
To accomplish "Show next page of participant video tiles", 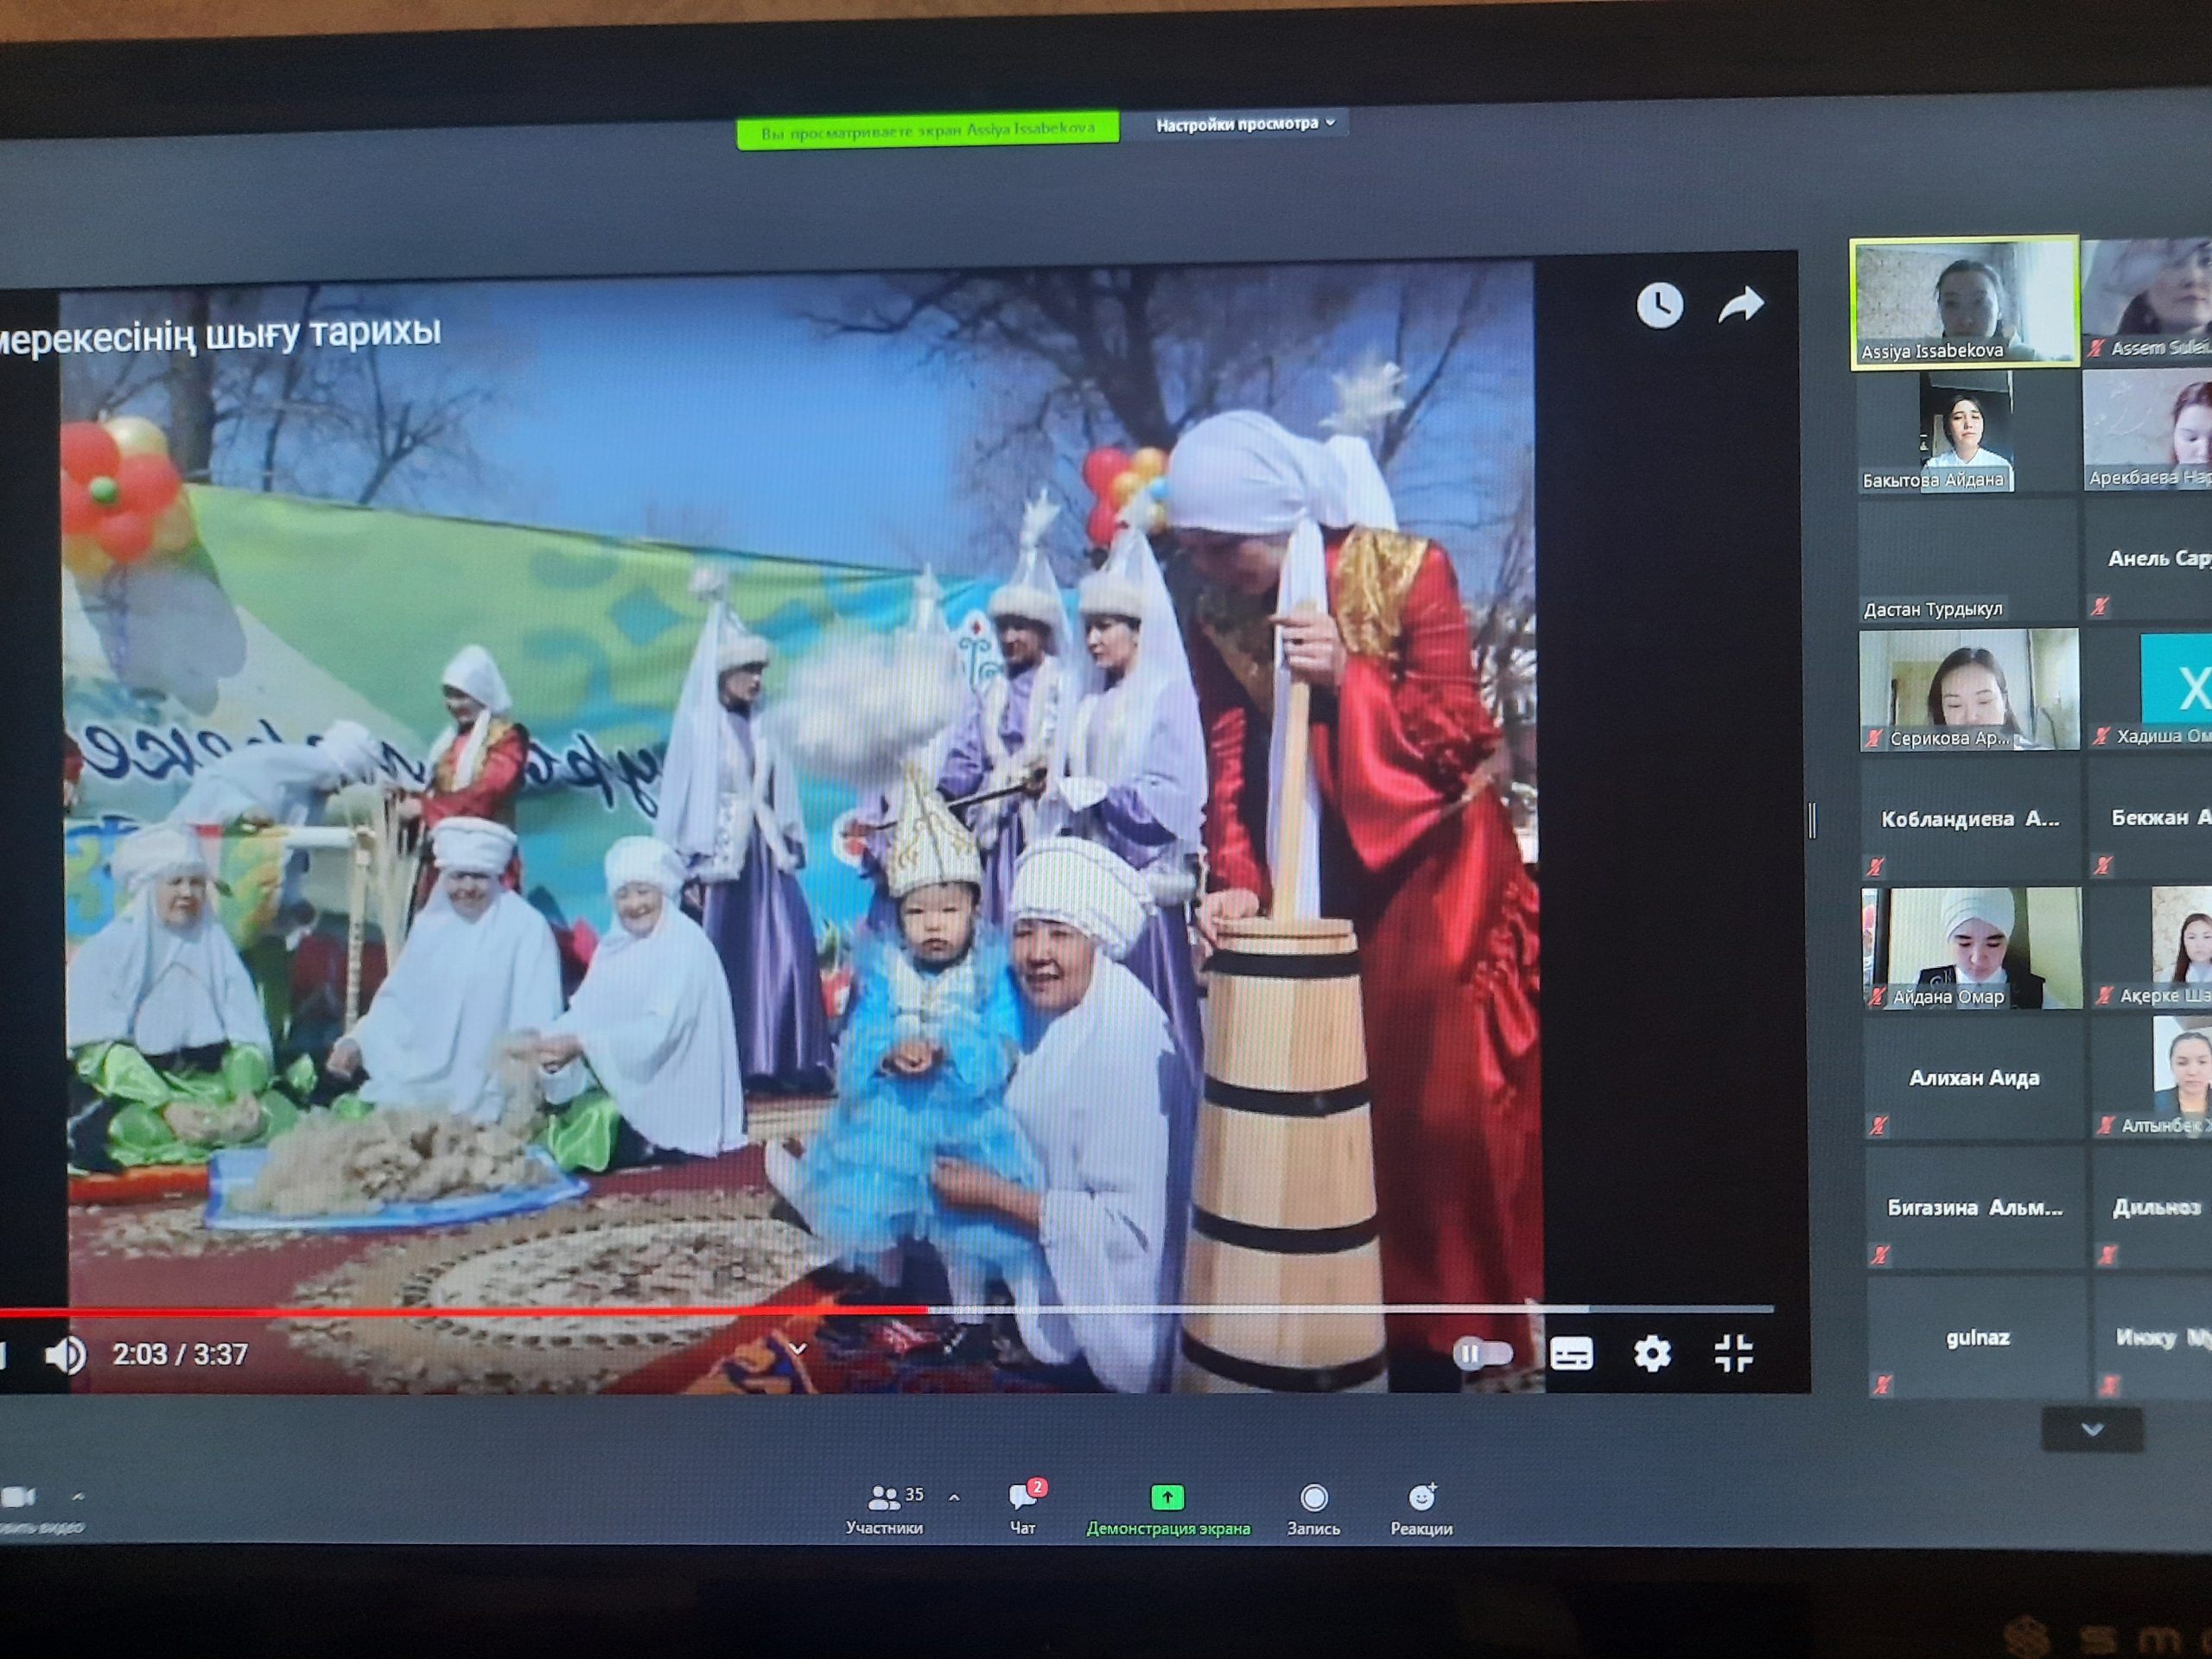I will coord(2092,1429).
